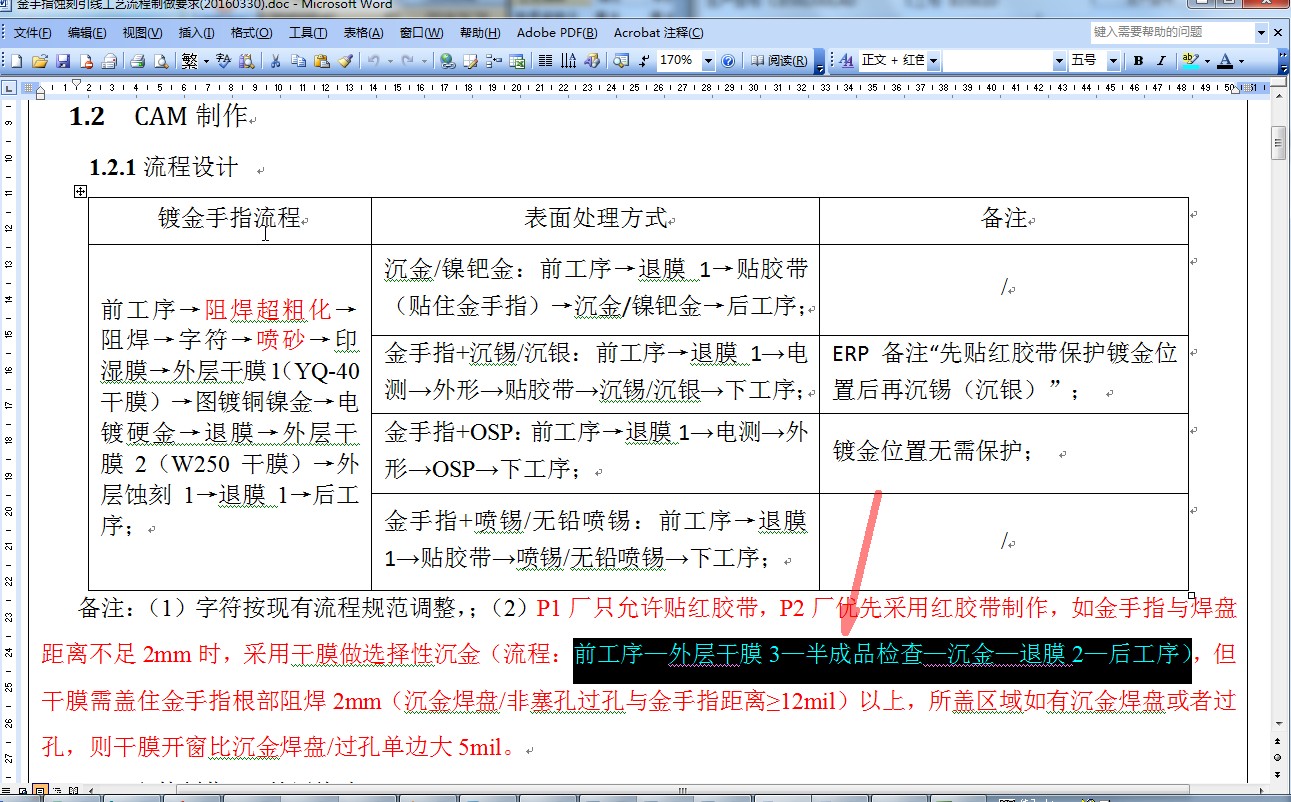Open Tables and Borders toolbar icon

[470, 61]
